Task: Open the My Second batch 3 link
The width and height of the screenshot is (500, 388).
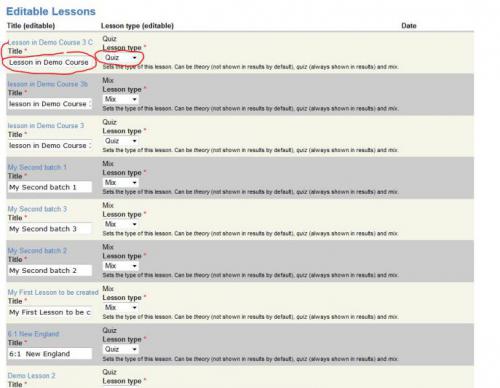Action: click(x=37, y=209)
